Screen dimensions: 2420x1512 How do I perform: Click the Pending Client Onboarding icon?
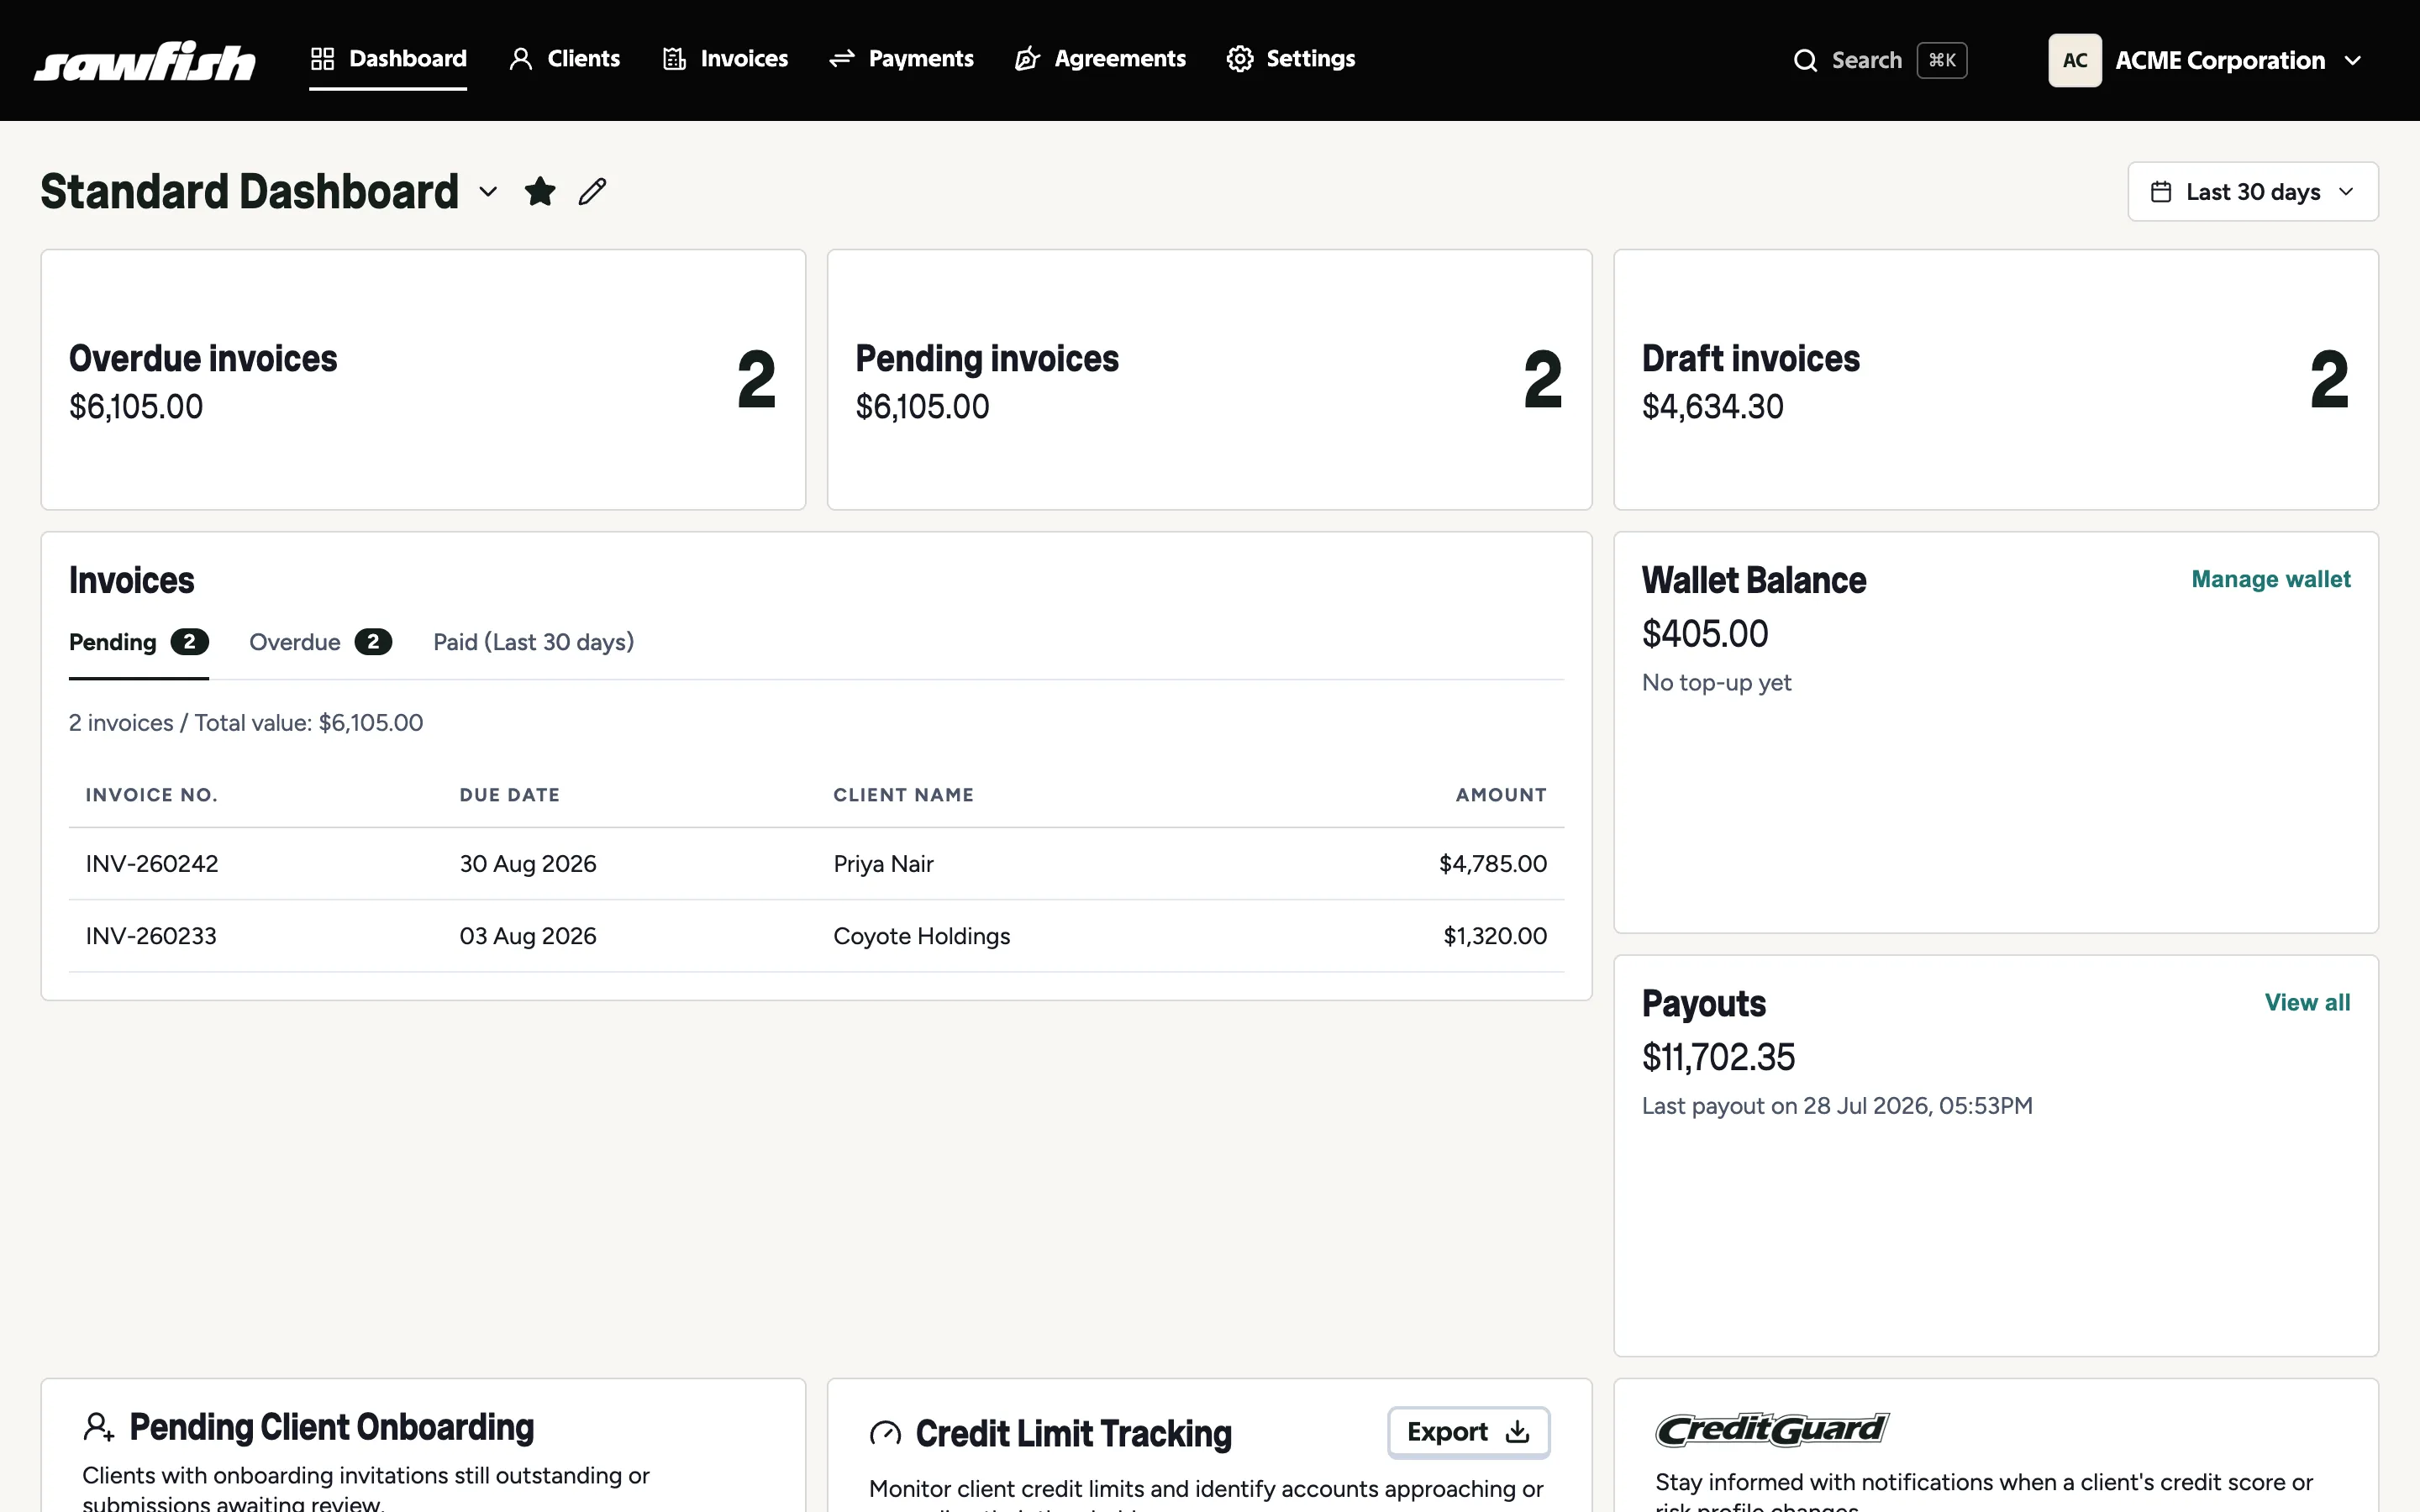coord(98,1427)
